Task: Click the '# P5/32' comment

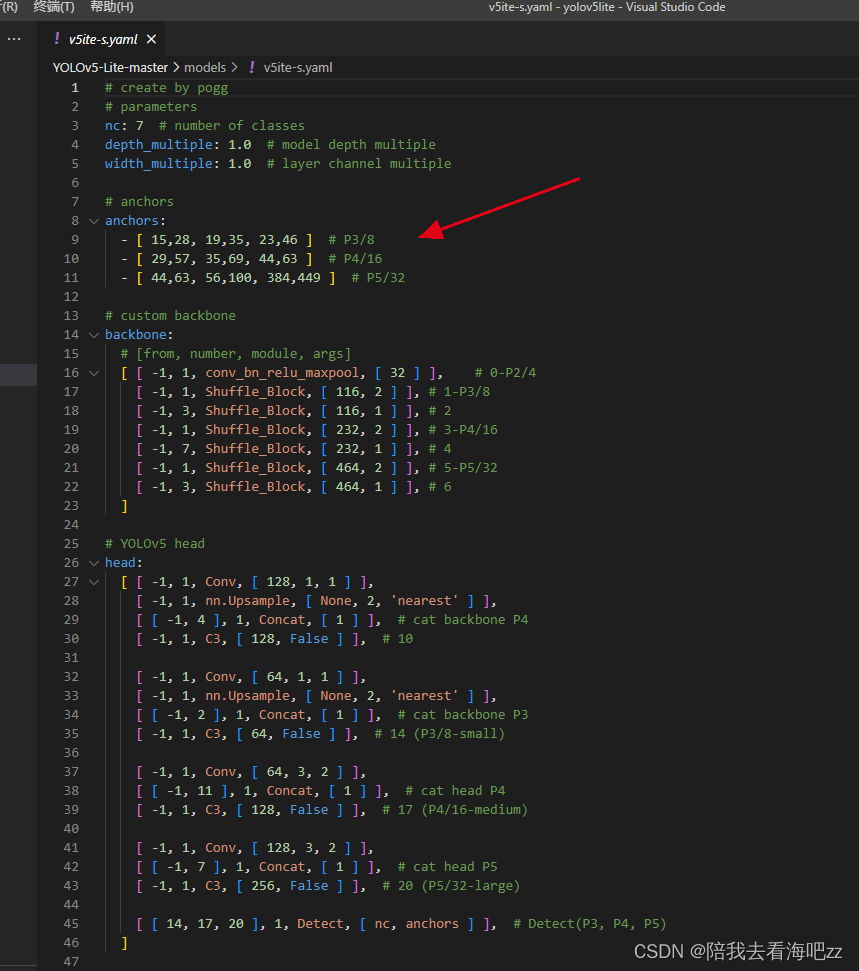Action: coord(378,277)
